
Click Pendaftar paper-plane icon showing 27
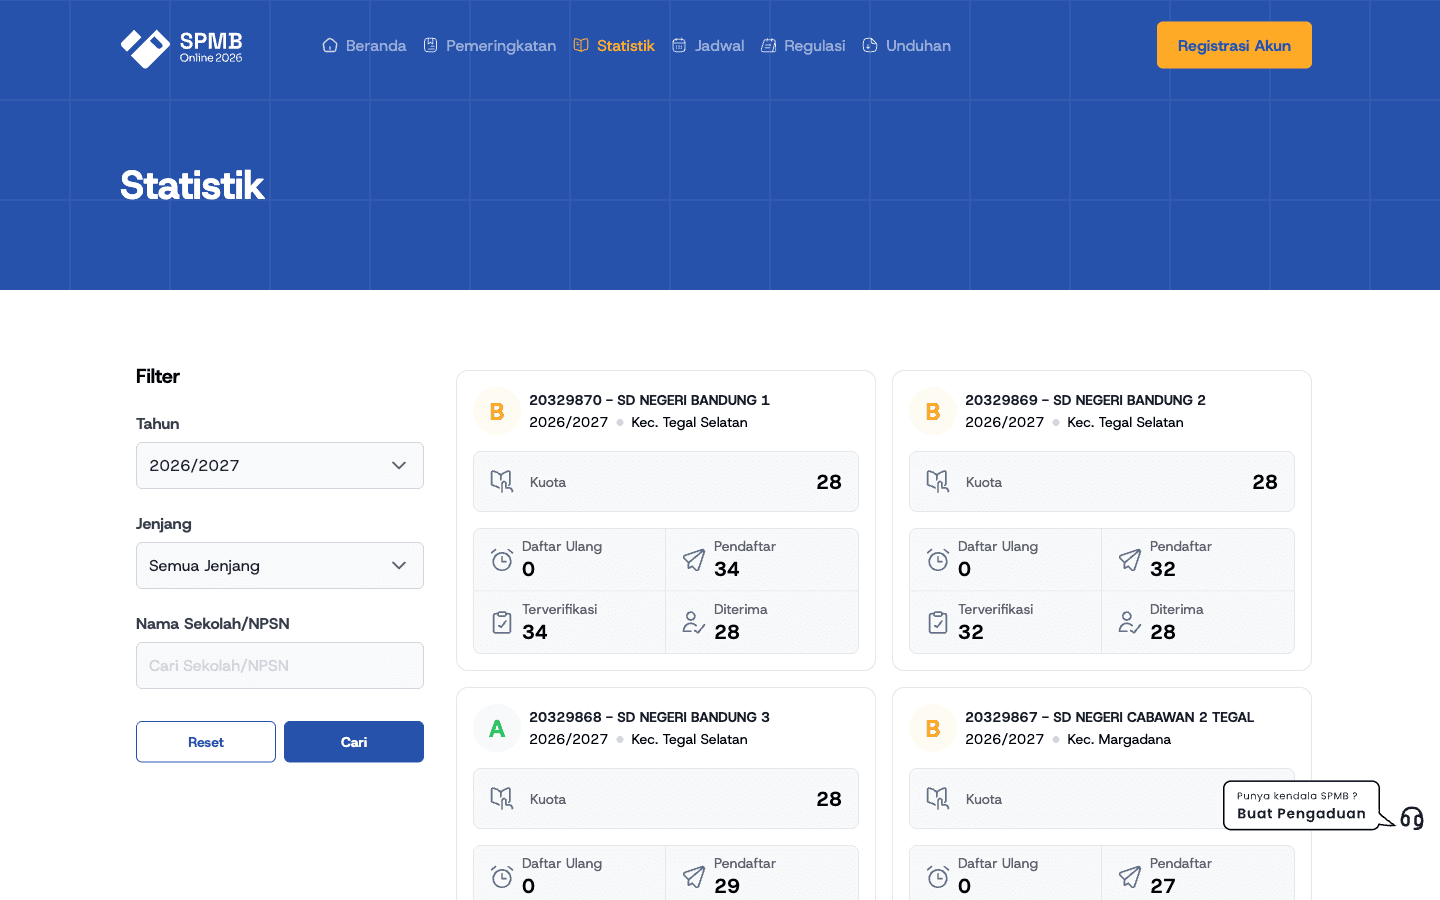click(1130, 877)
